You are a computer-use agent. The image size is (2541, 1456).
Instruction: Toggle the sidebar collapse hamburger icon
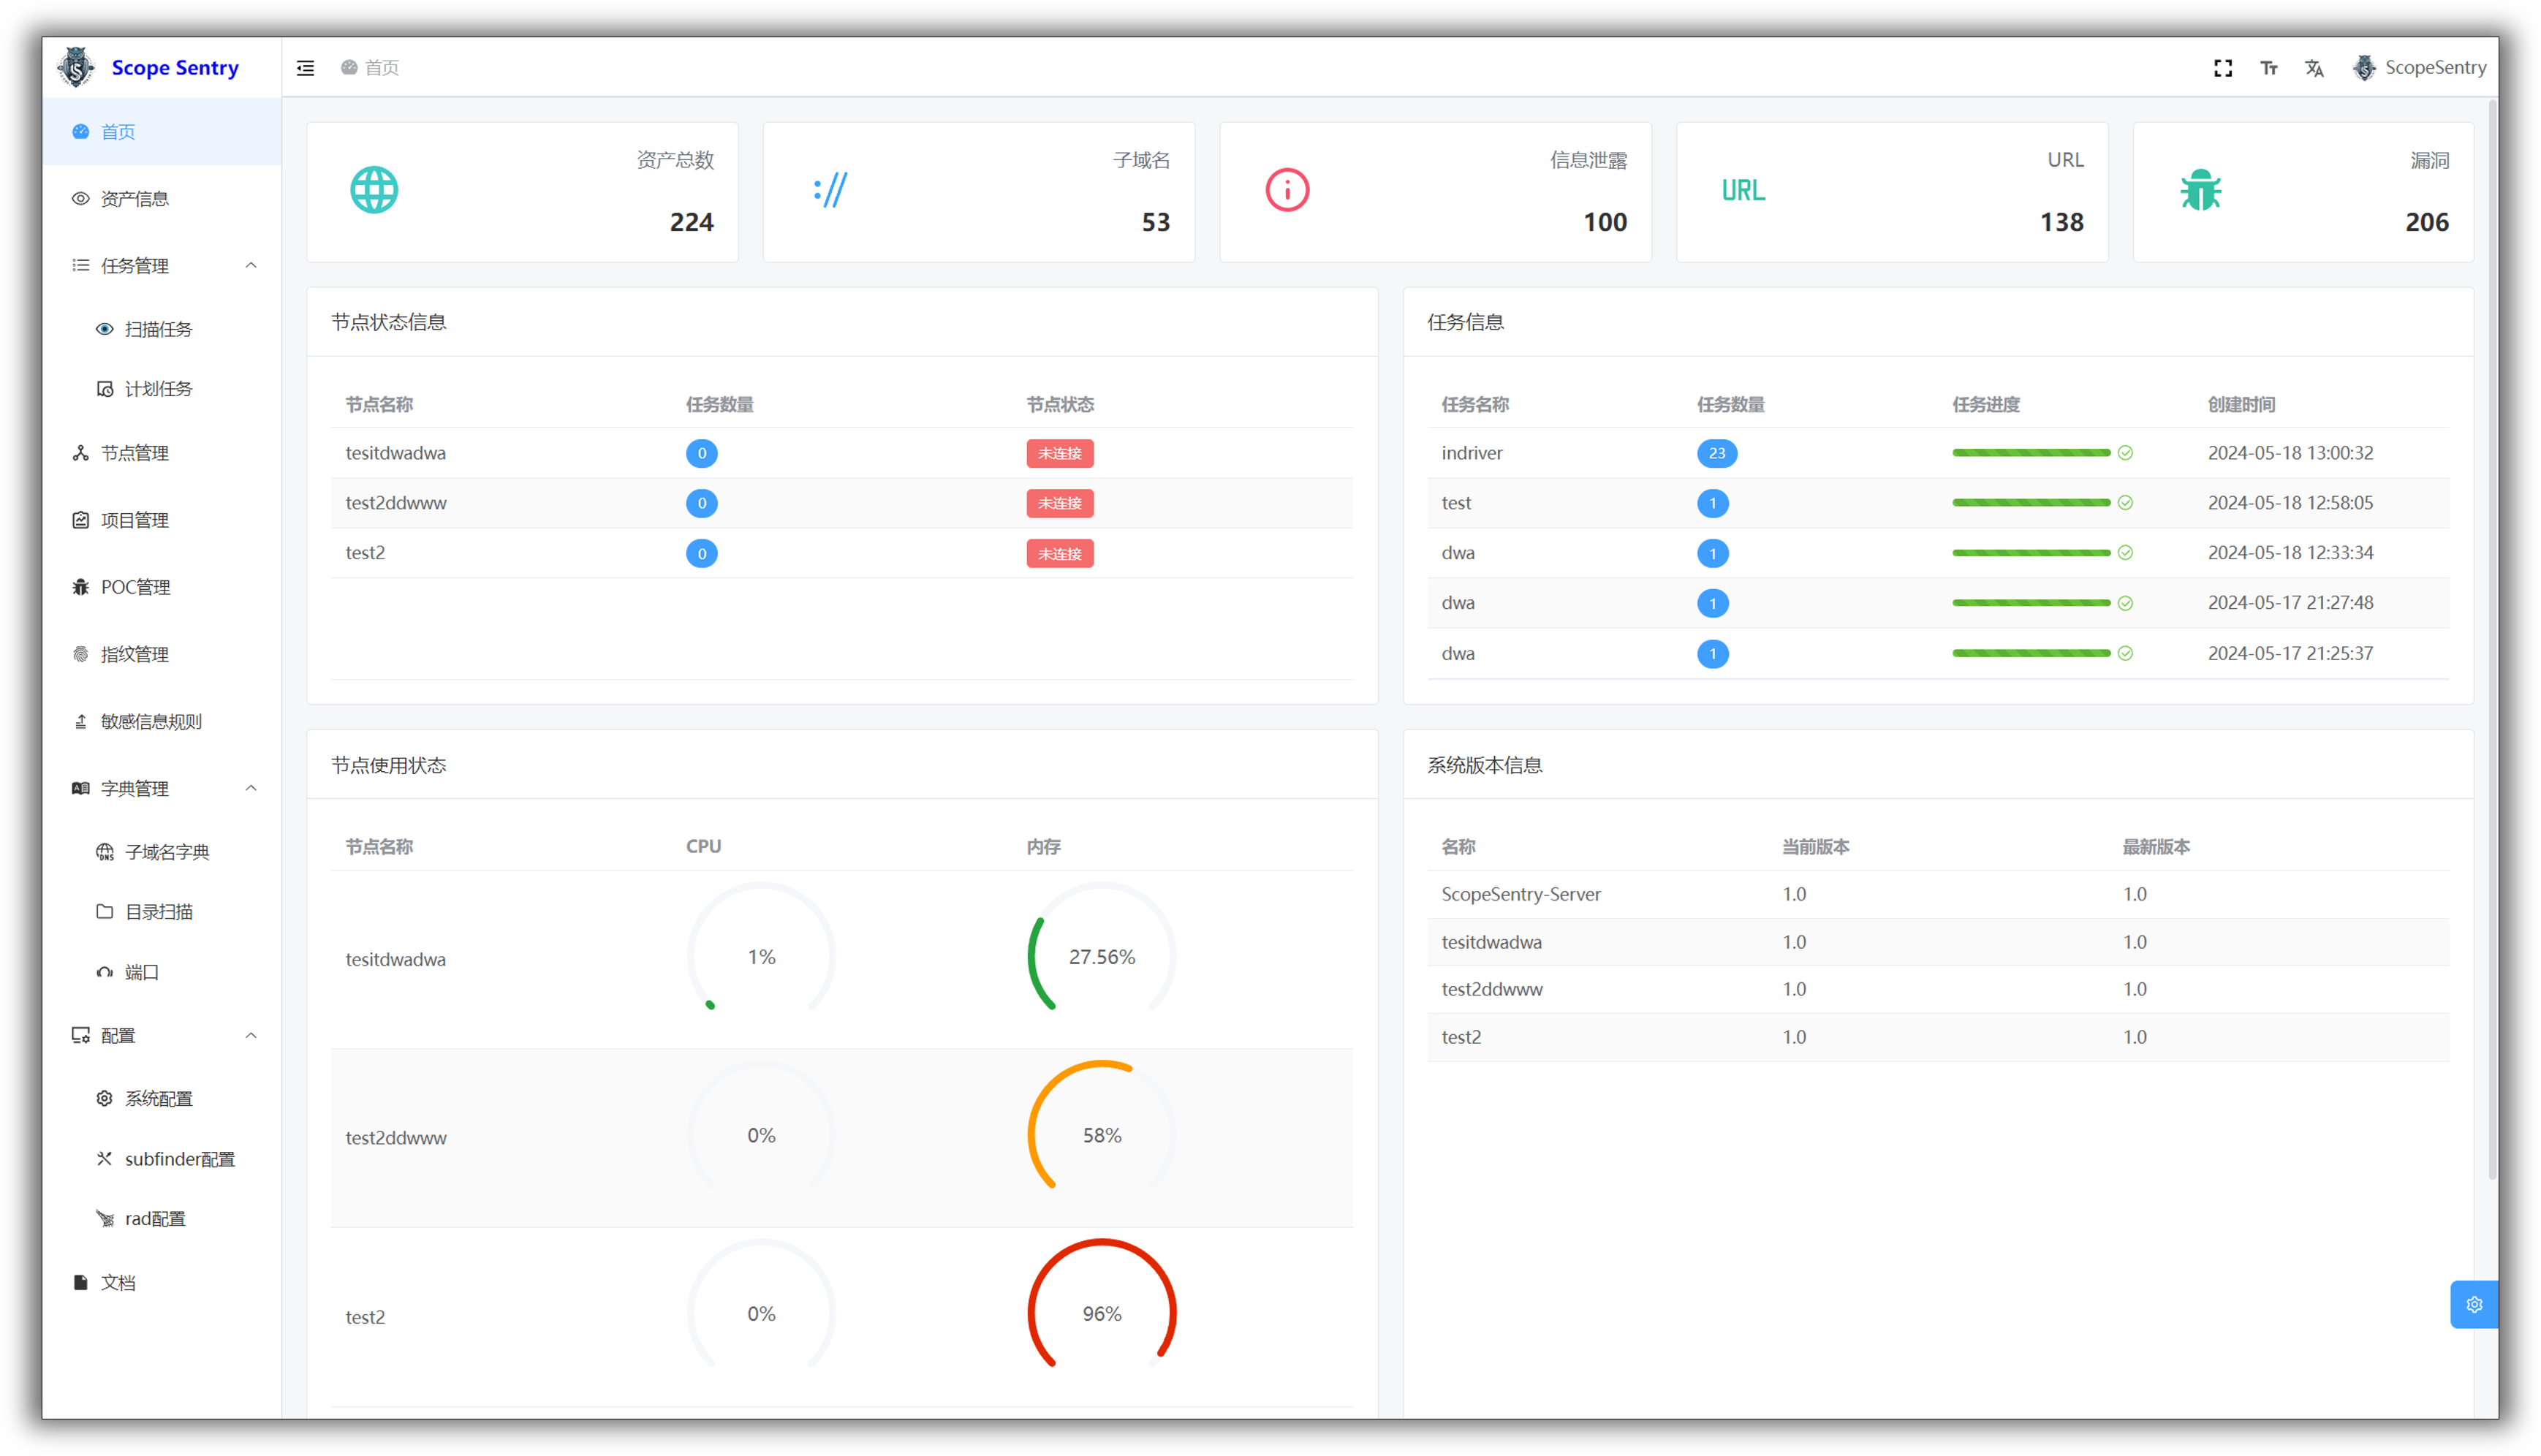click(306, 68)
